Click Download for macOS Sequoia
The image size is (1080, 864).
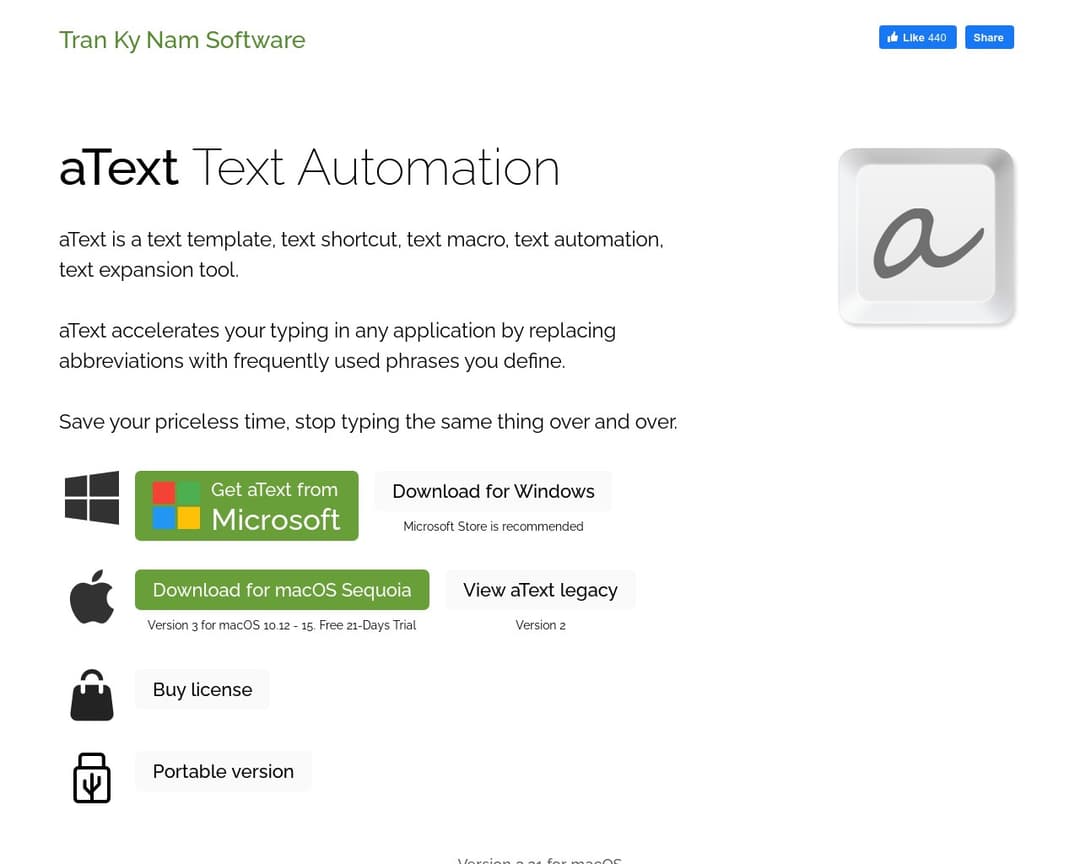click(281, 589)
